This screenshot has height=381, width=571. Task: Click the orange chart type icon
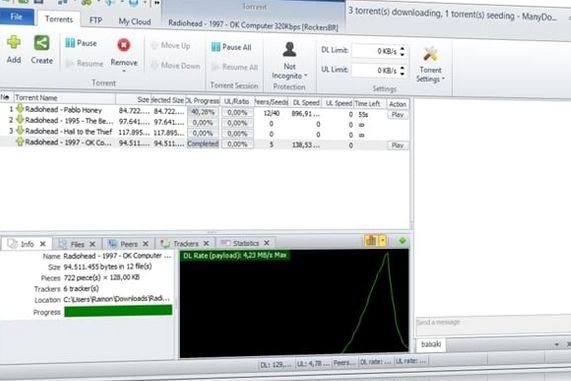click(x=371, y=240)
